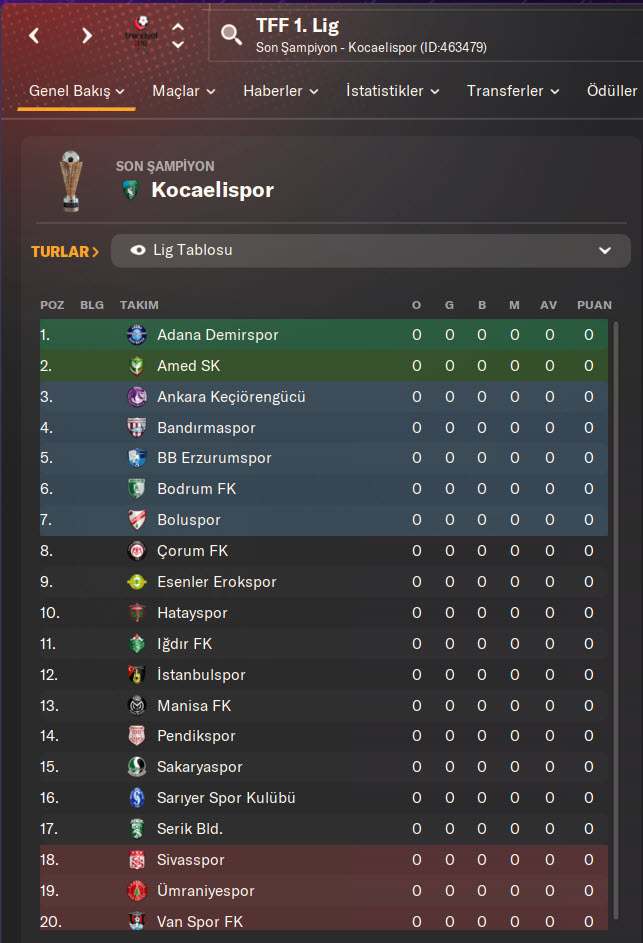Open Amed SK club badge
Image resolution: width=643 pixels, height=943 pixels.
[137, 366]
